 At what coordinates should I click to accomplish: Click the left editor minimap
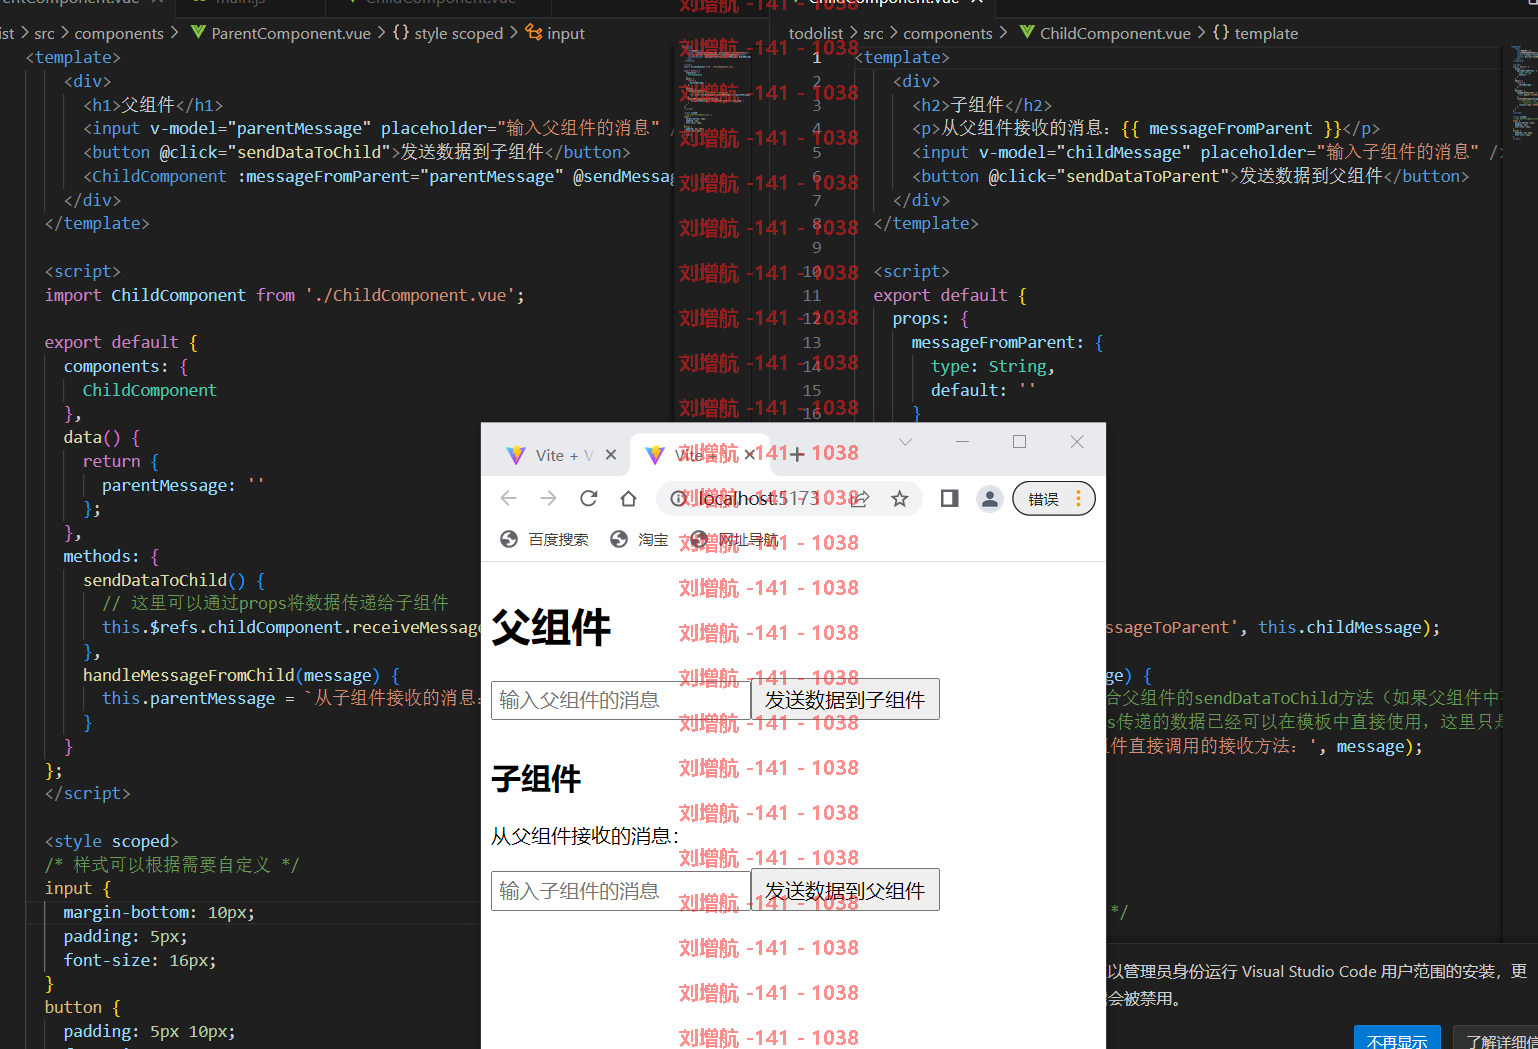click(717, 92)
